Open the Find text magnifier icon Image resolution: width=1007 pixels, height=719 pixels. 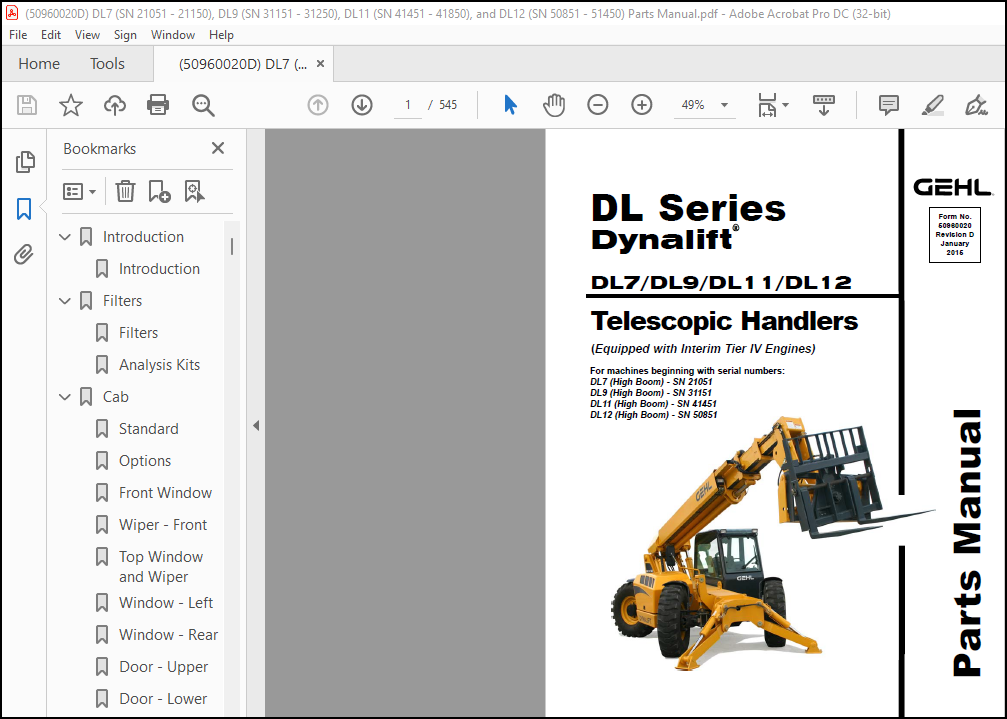203,105
